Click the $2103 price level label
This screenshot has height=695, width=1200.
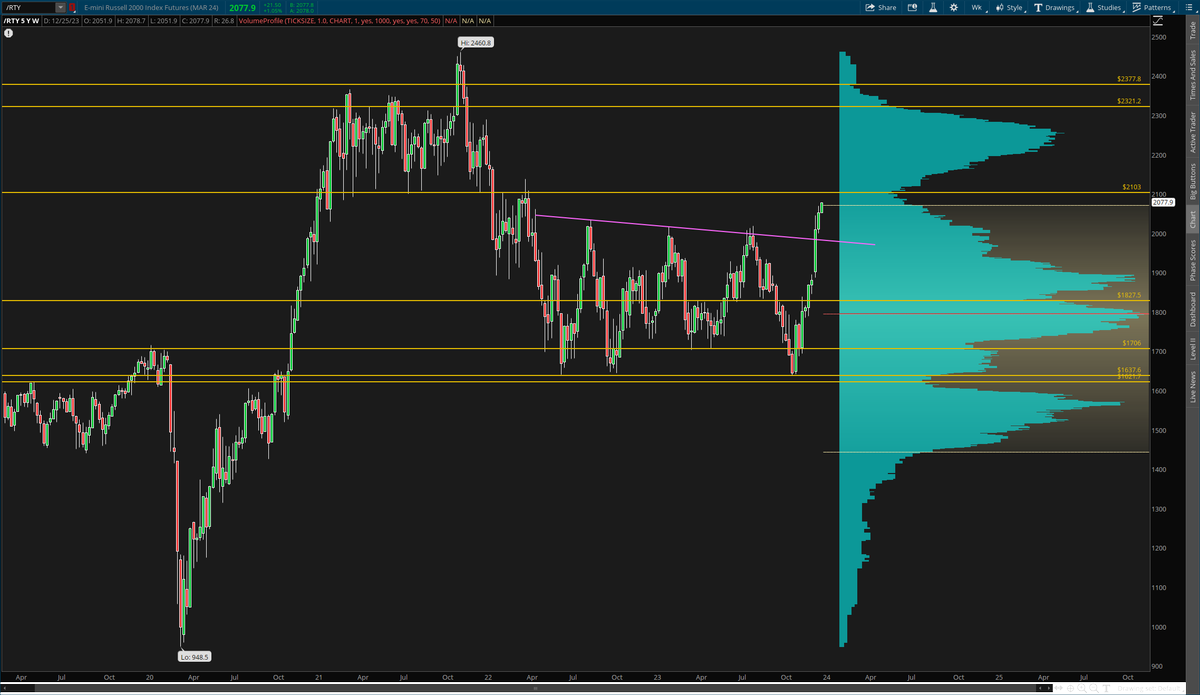(1132, 186)
